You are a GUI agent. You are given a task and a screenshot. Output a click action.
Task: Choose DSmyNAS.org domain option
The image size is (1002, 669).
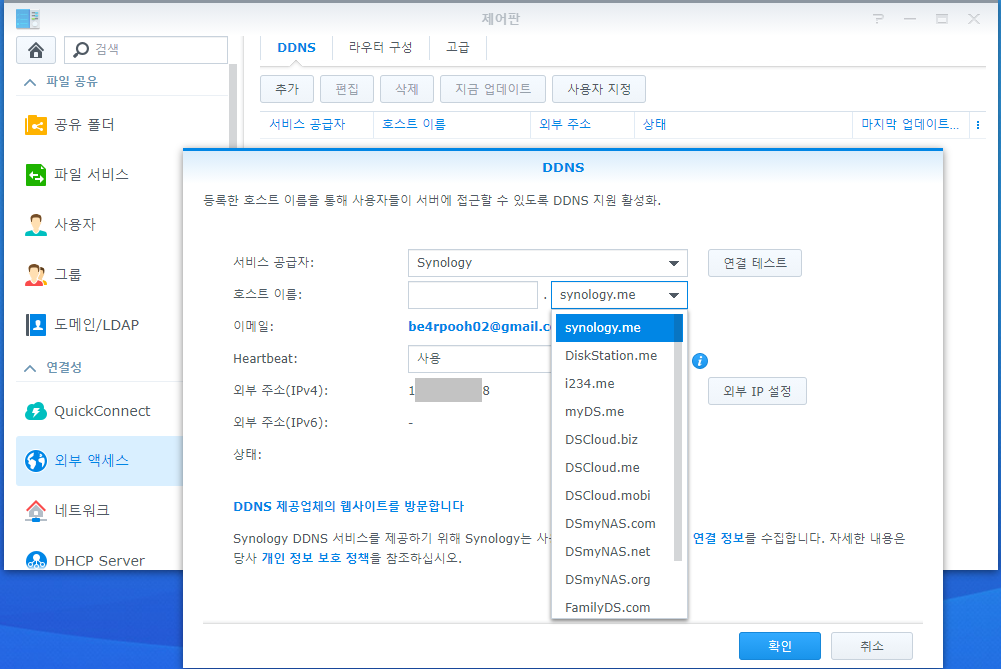point(608,580)
